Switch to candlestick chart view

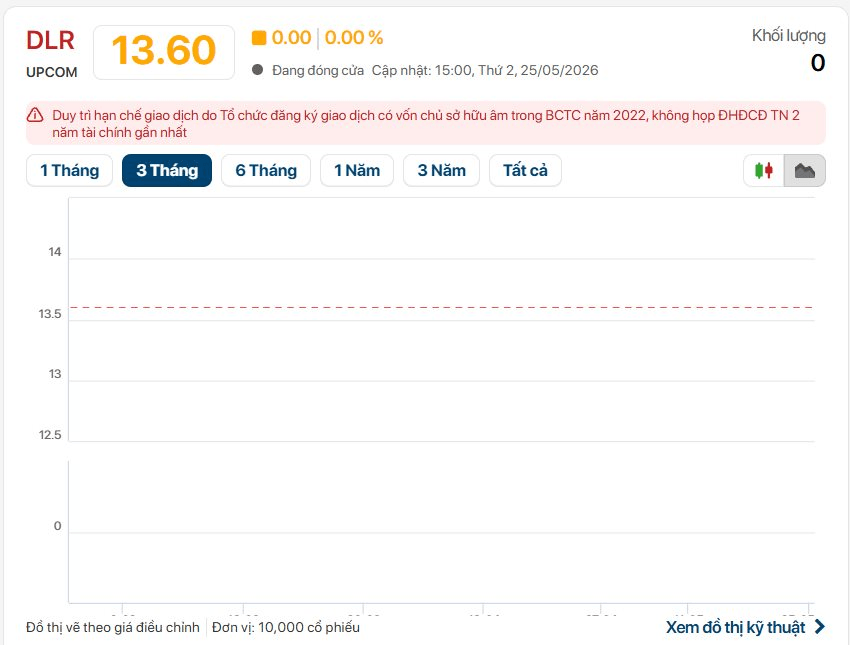[764, 171]
